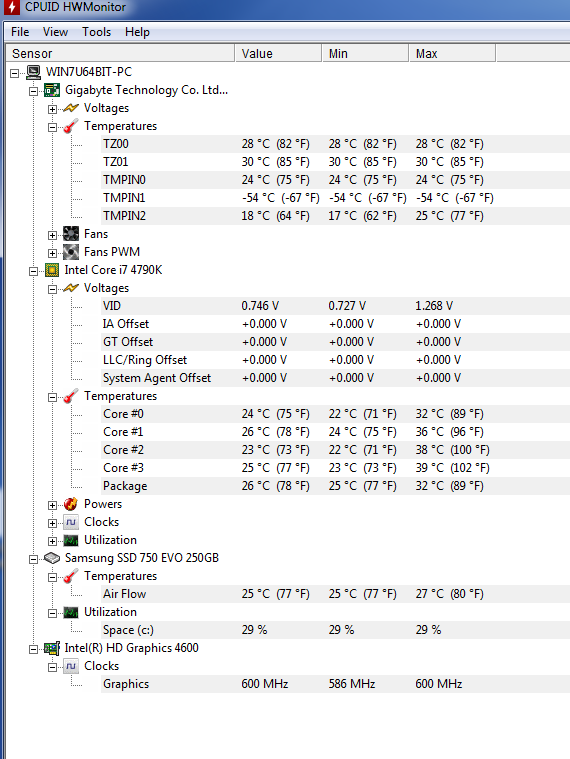Click the Max column header
Image resolution: width=570 pixels, height=759 pixels.
452,53
